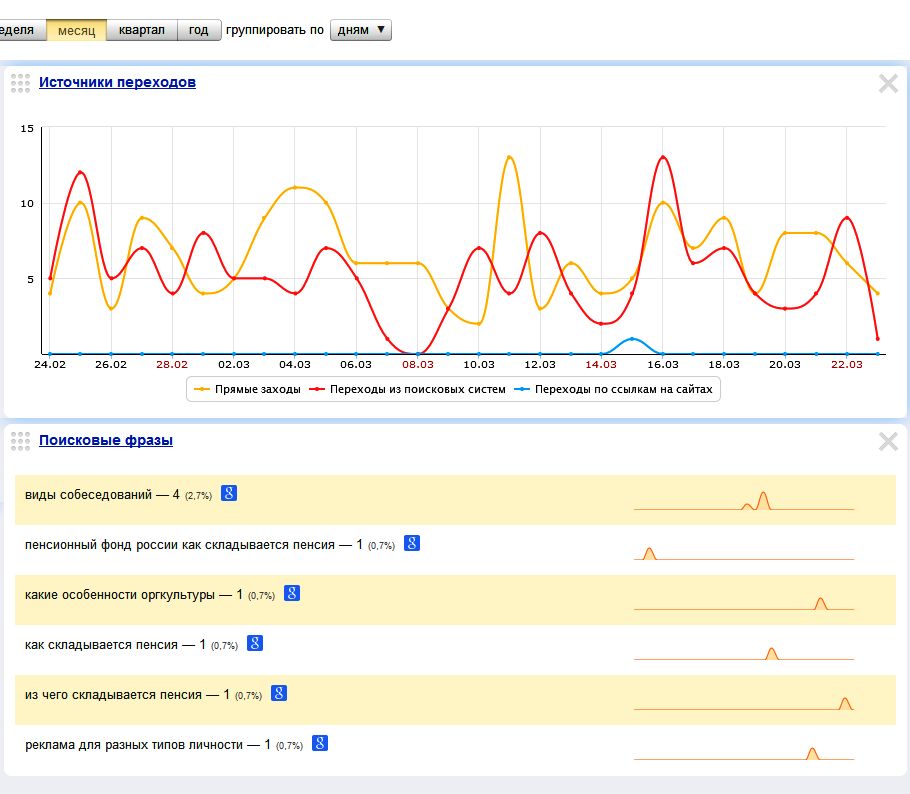
Task: Click phrase пенсионный фонд россии как складывается пенсия
Action: coord(179,544)
